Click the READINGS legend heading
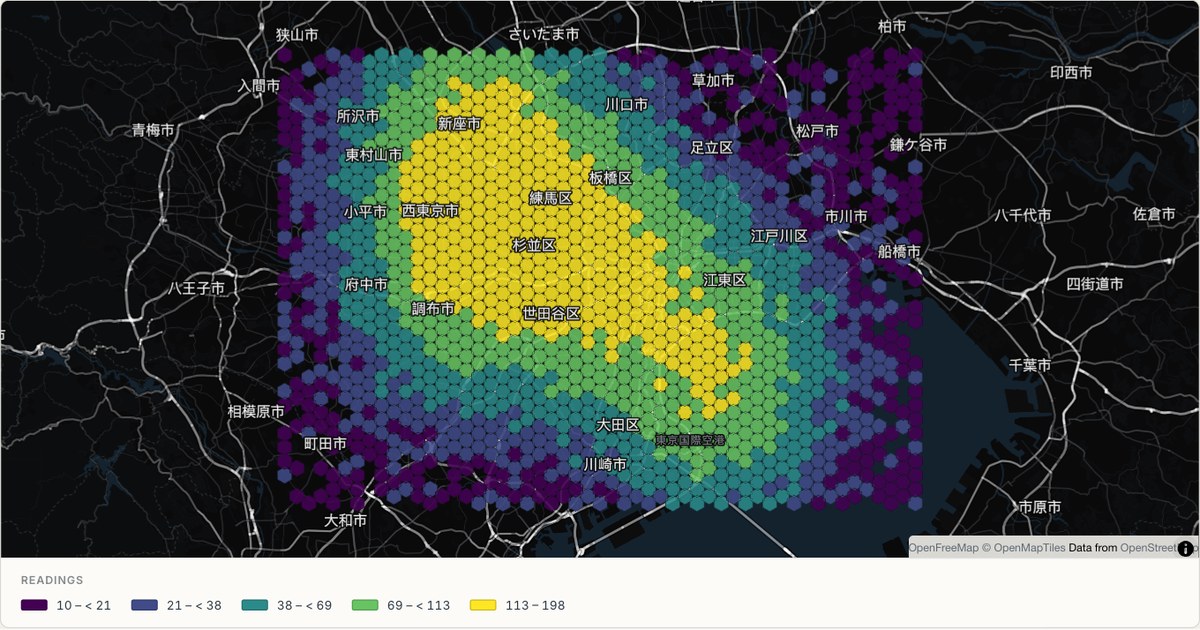Image resolution: width=1200 pixels, height=630 pixels. pos(52,580)
